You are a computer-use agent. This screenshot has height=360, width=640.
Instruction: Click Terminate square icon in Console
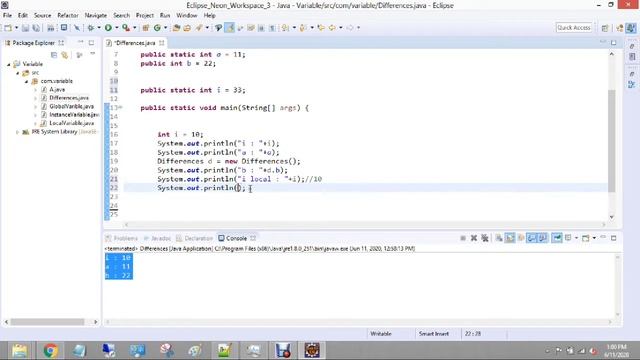(x=463, y=238)
